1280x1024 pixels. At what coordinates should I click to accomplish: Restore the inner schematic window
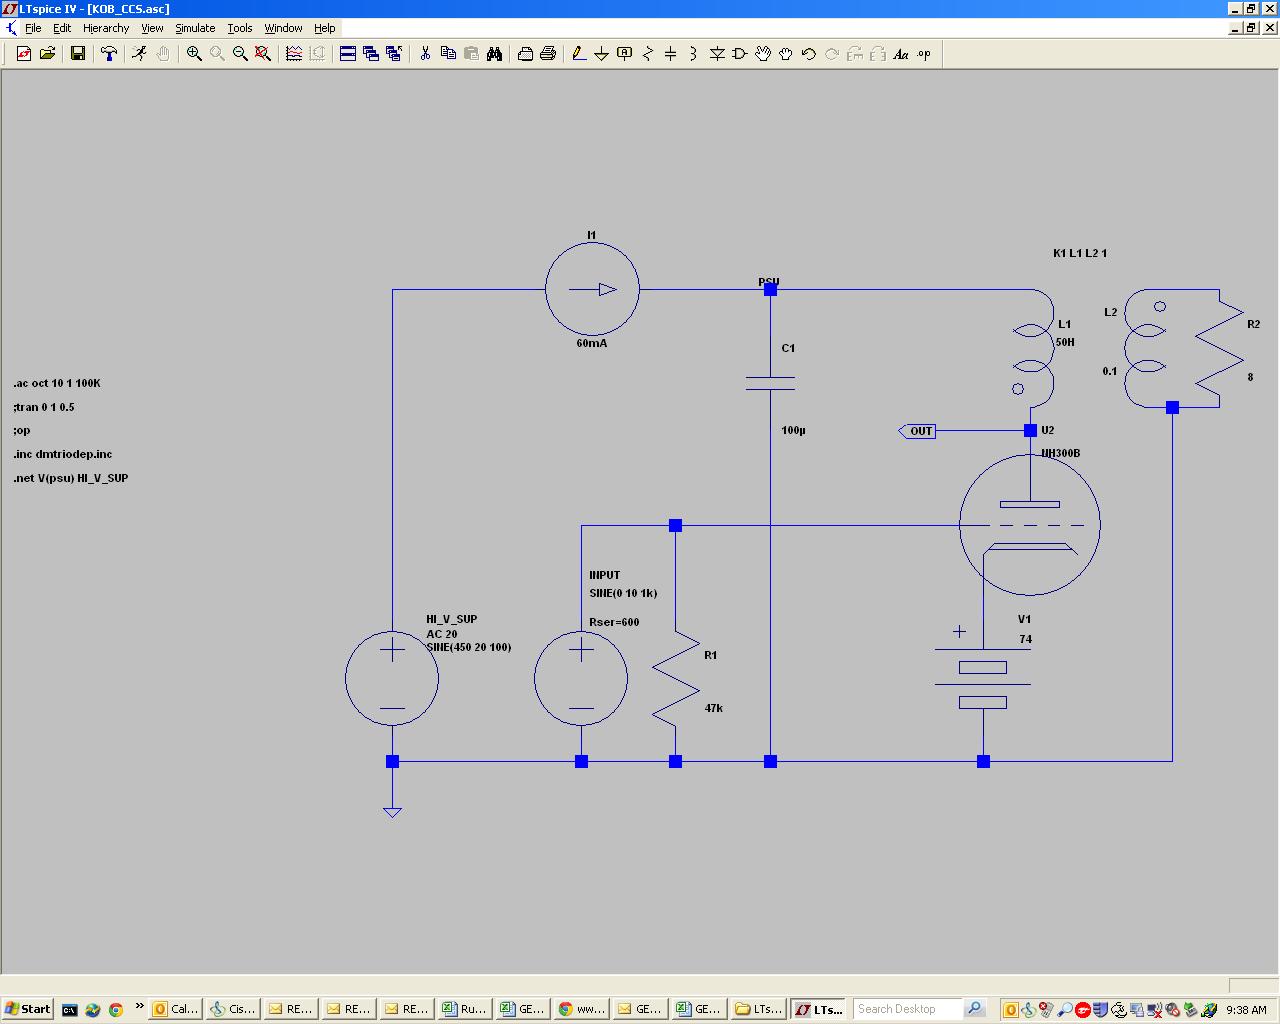pos(1251,28)
